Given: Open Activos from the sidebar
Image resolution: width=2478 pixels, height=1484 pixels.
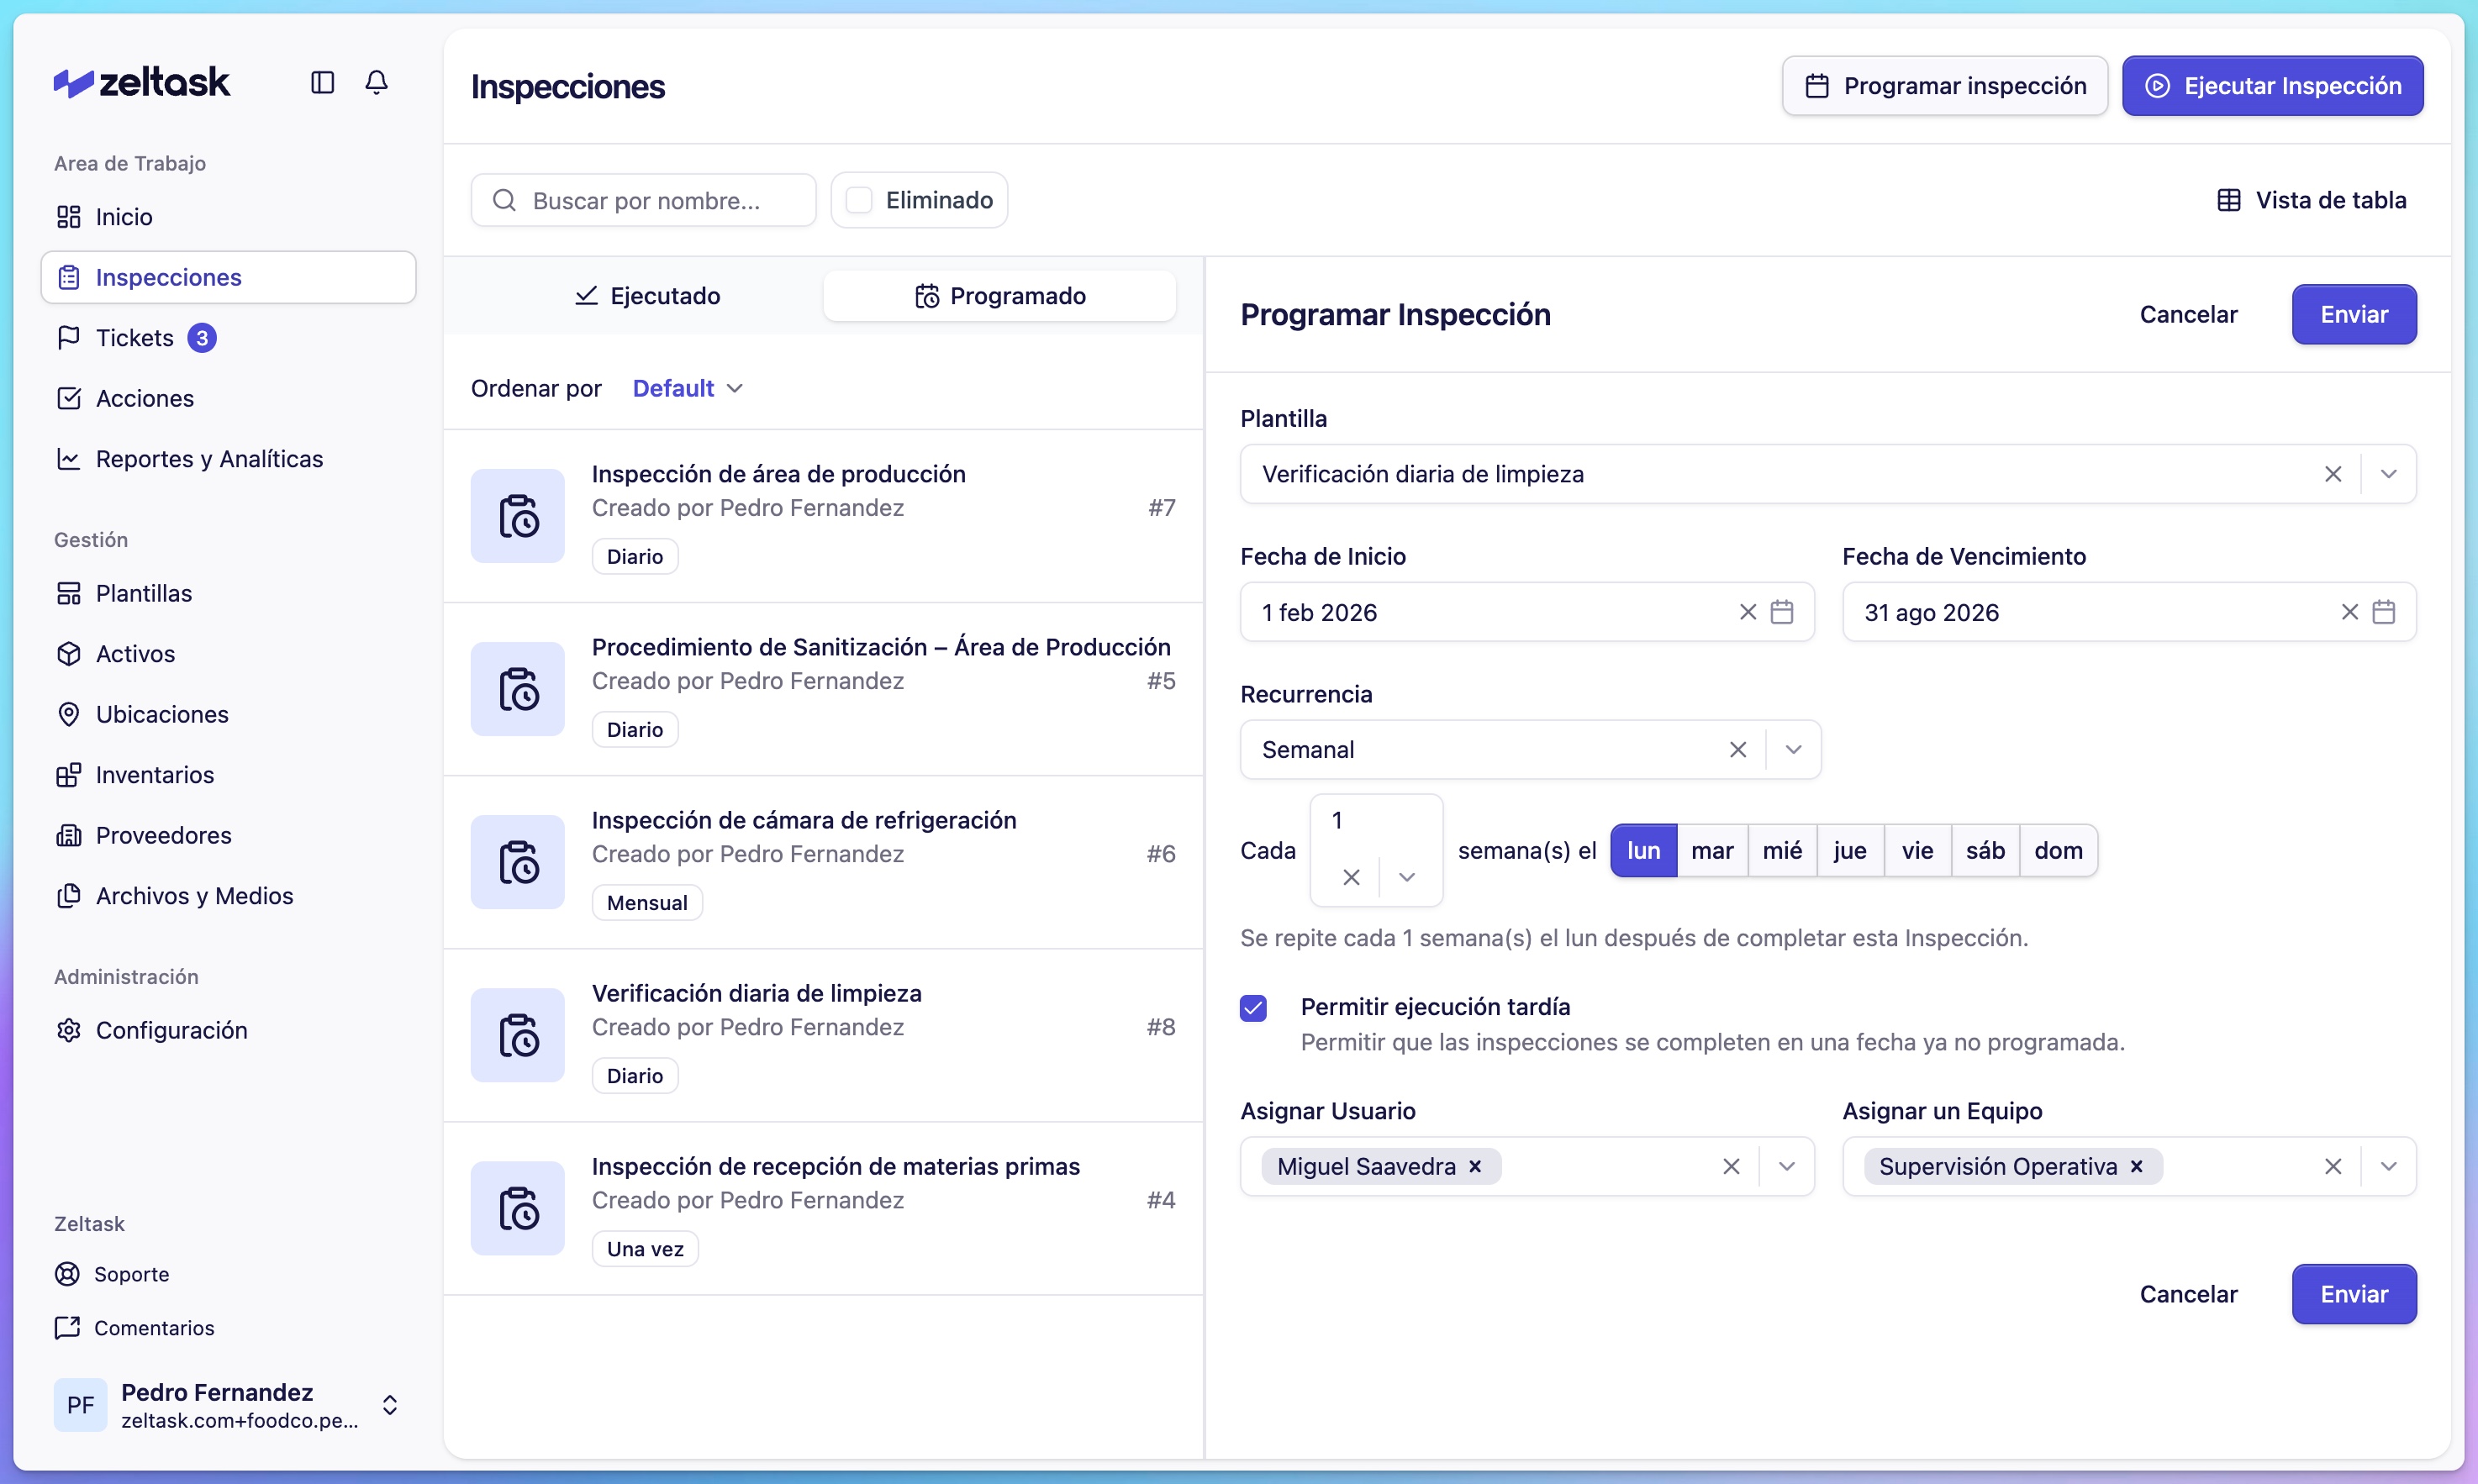Looking at the screenshot, I should (134, 654).
